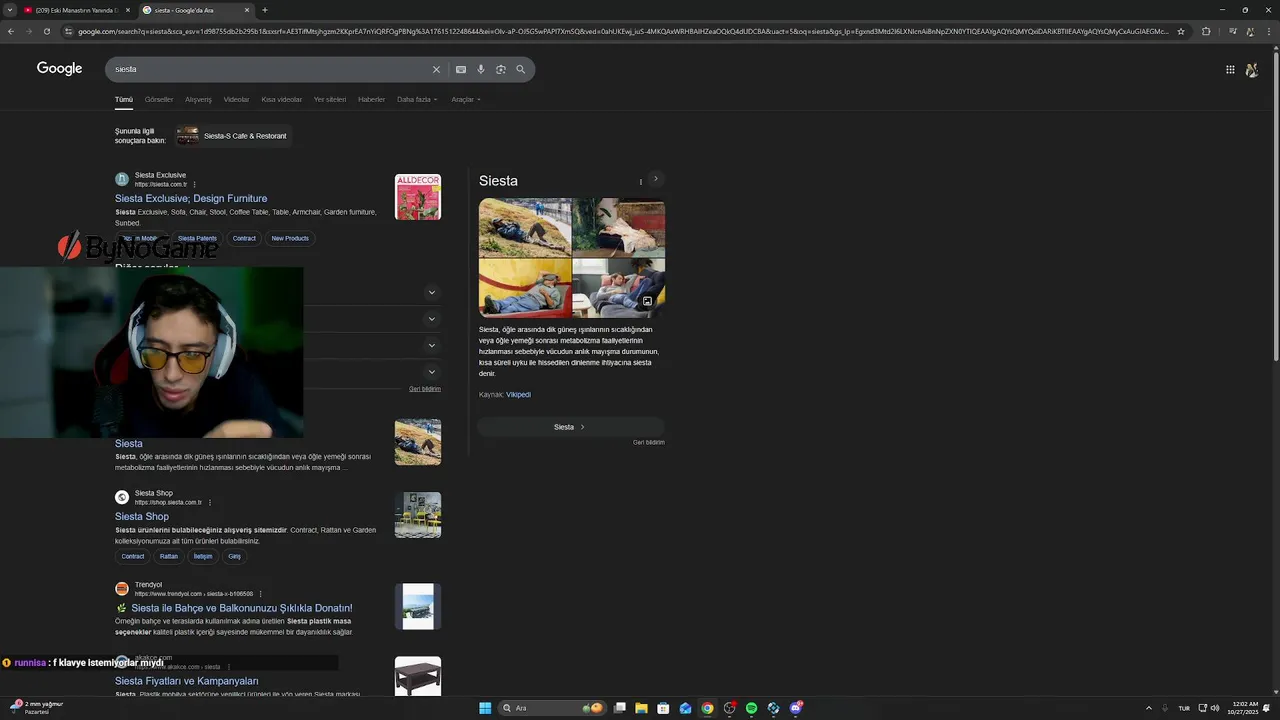Click the Rattan chip under Siesta Shop
This screenshot has height=720, width=1280.
click(x=168, y=556)
